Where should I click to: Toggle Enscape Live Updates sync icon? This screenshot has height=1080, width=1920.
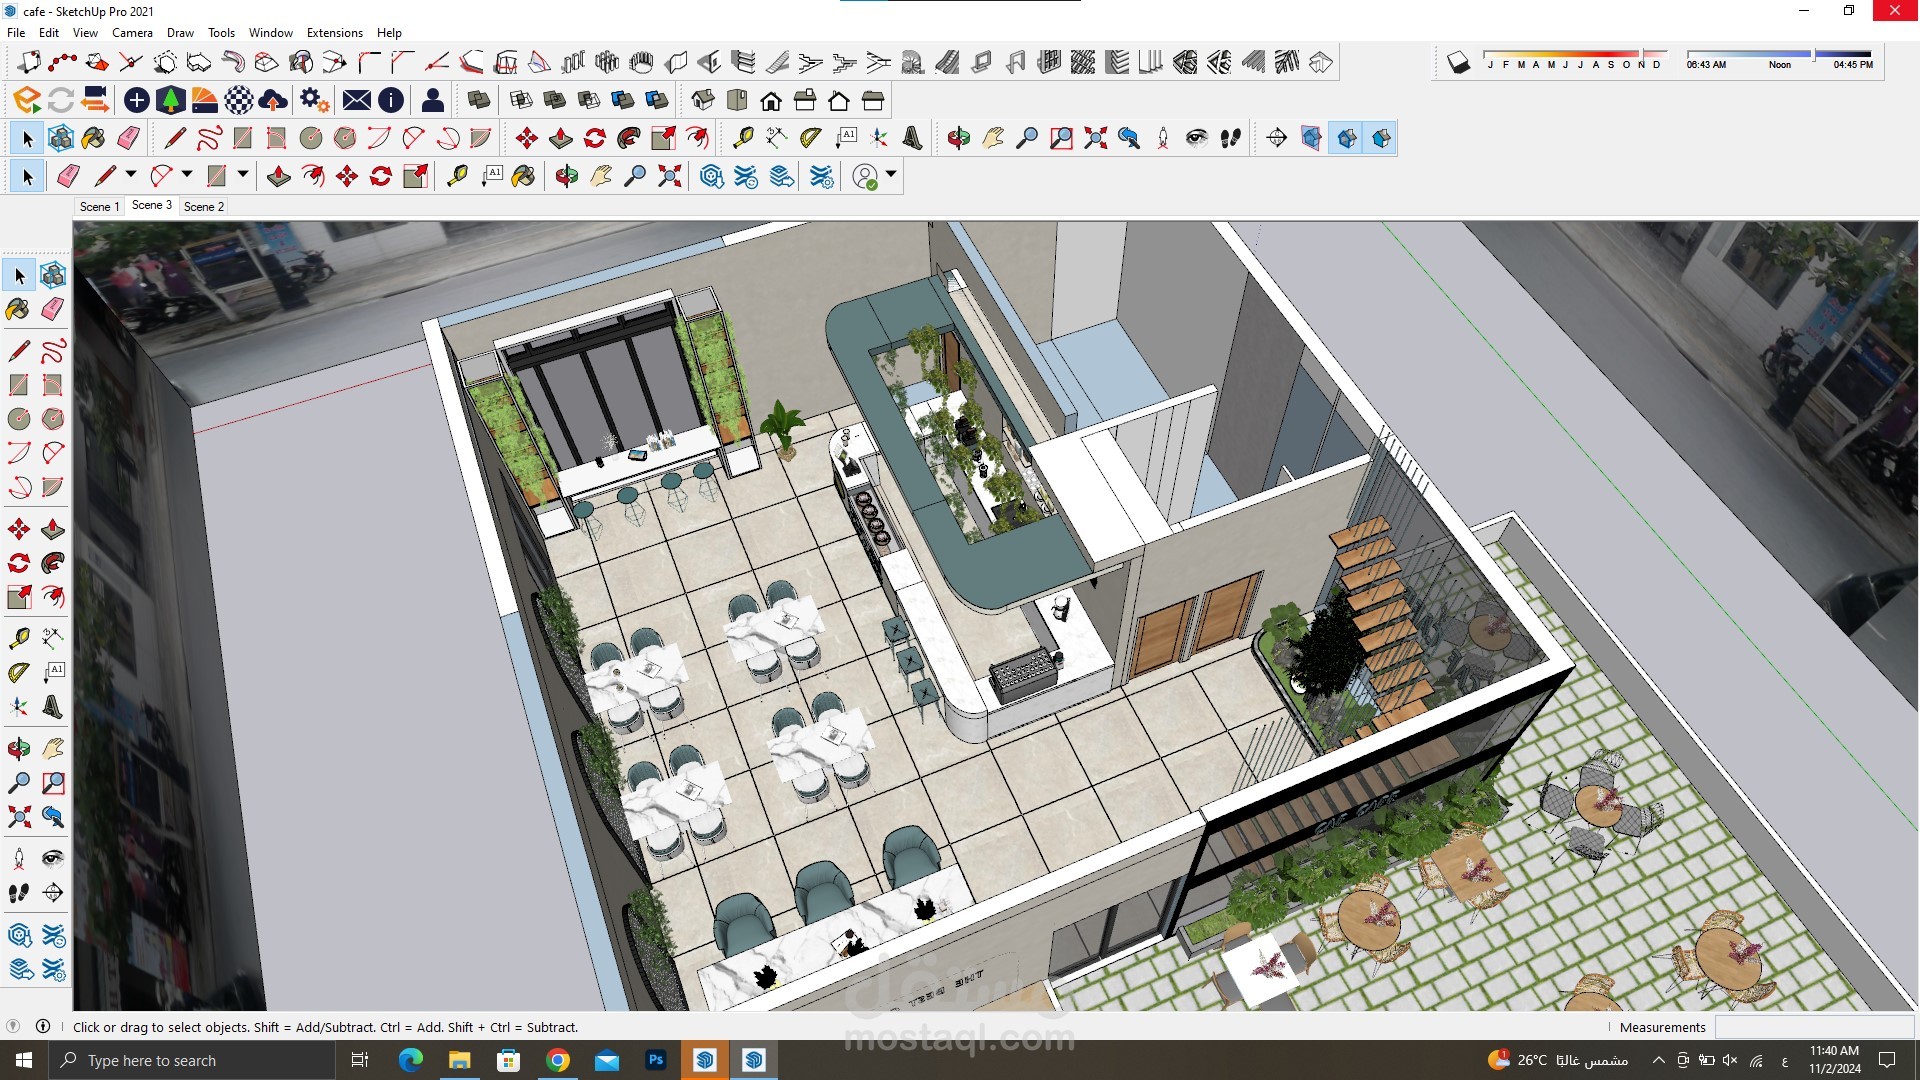click(61, 100)
